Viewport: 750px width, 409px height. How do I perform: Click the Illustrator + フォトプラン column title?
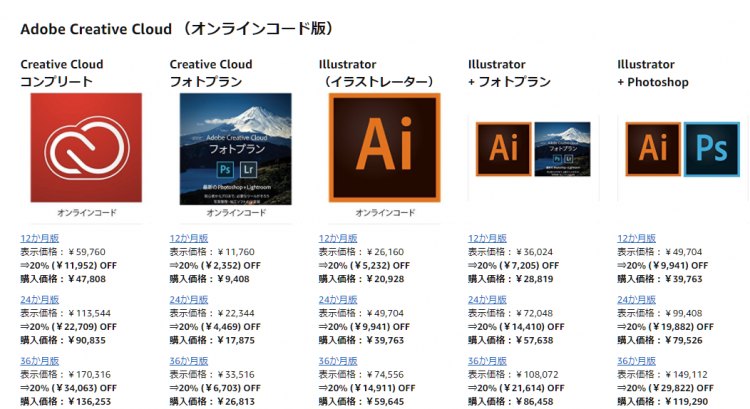pyautogui.click(x=509, y=73)
